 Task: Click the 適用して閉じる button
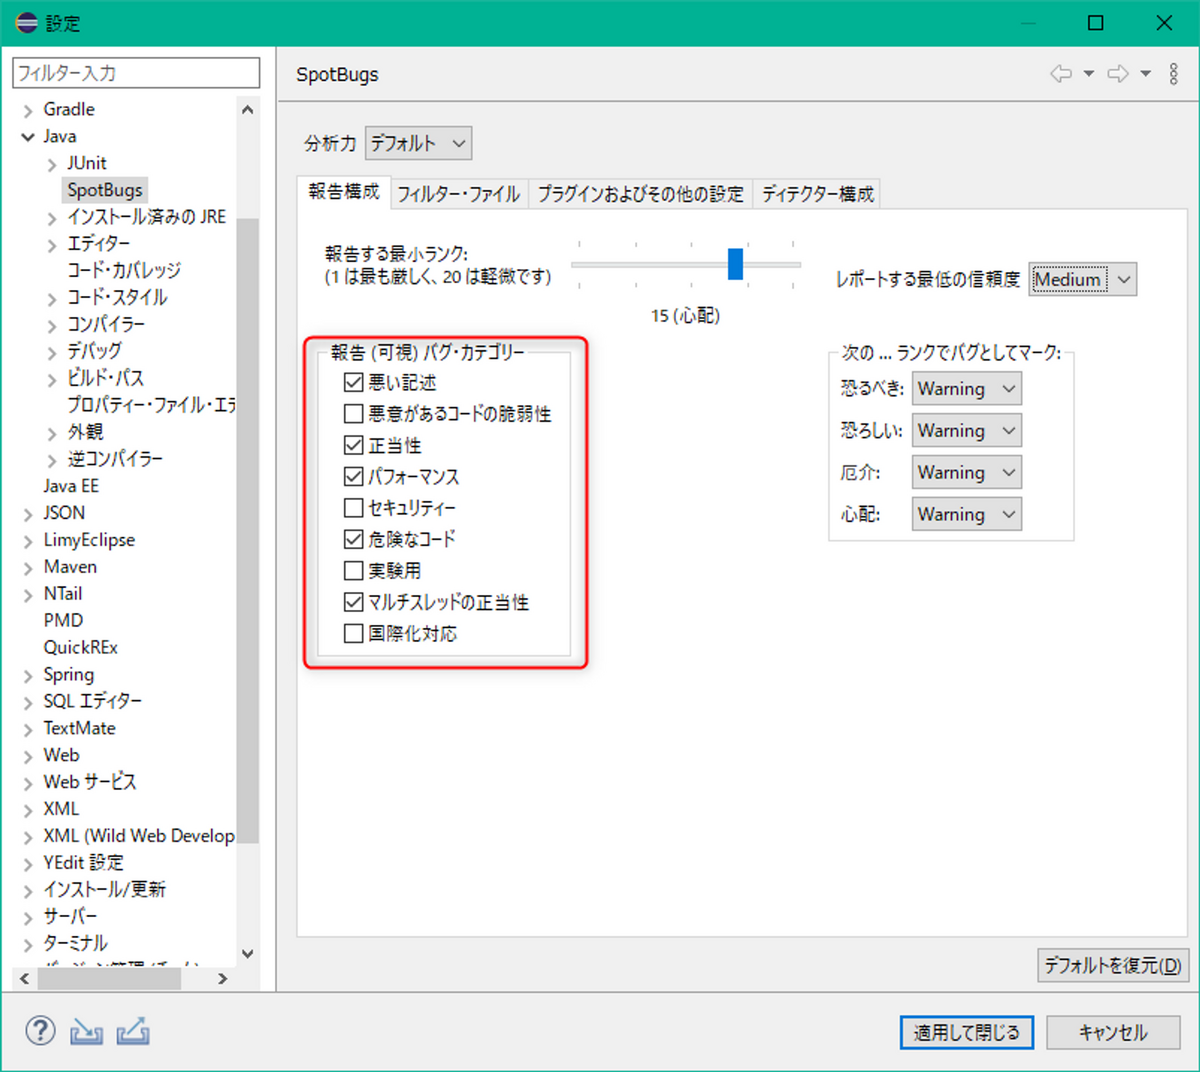966,1031
